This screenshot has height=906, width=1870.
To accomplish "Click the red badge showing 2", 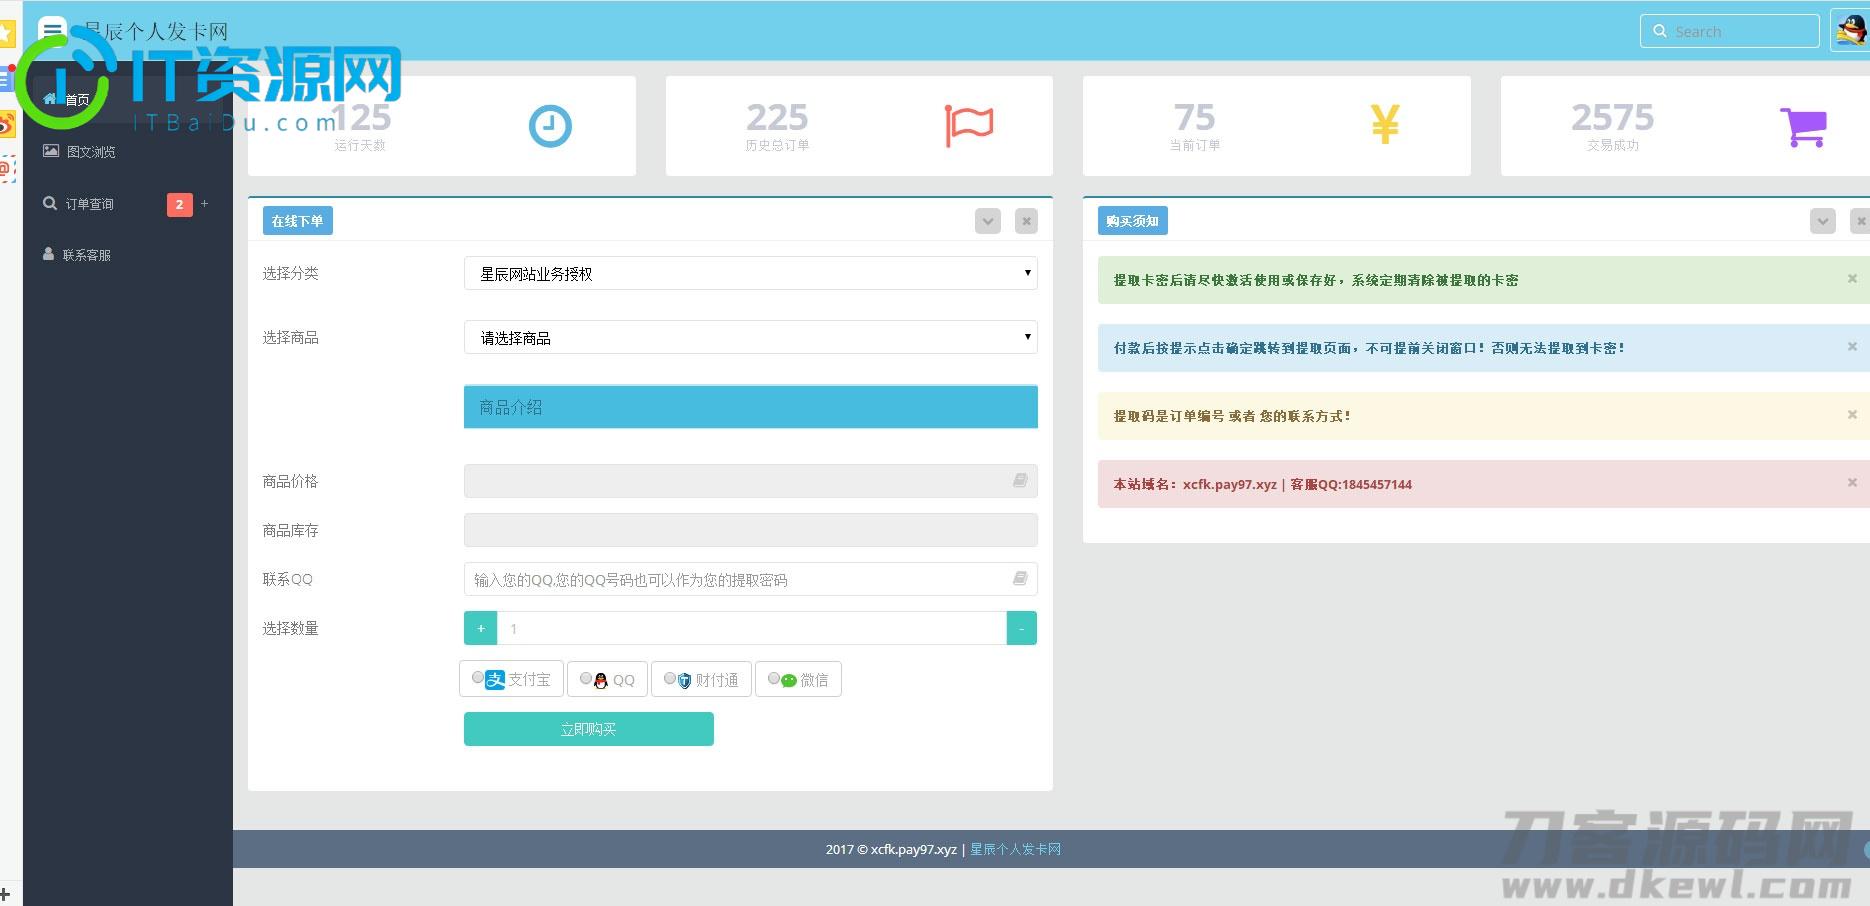I will 180,204.
